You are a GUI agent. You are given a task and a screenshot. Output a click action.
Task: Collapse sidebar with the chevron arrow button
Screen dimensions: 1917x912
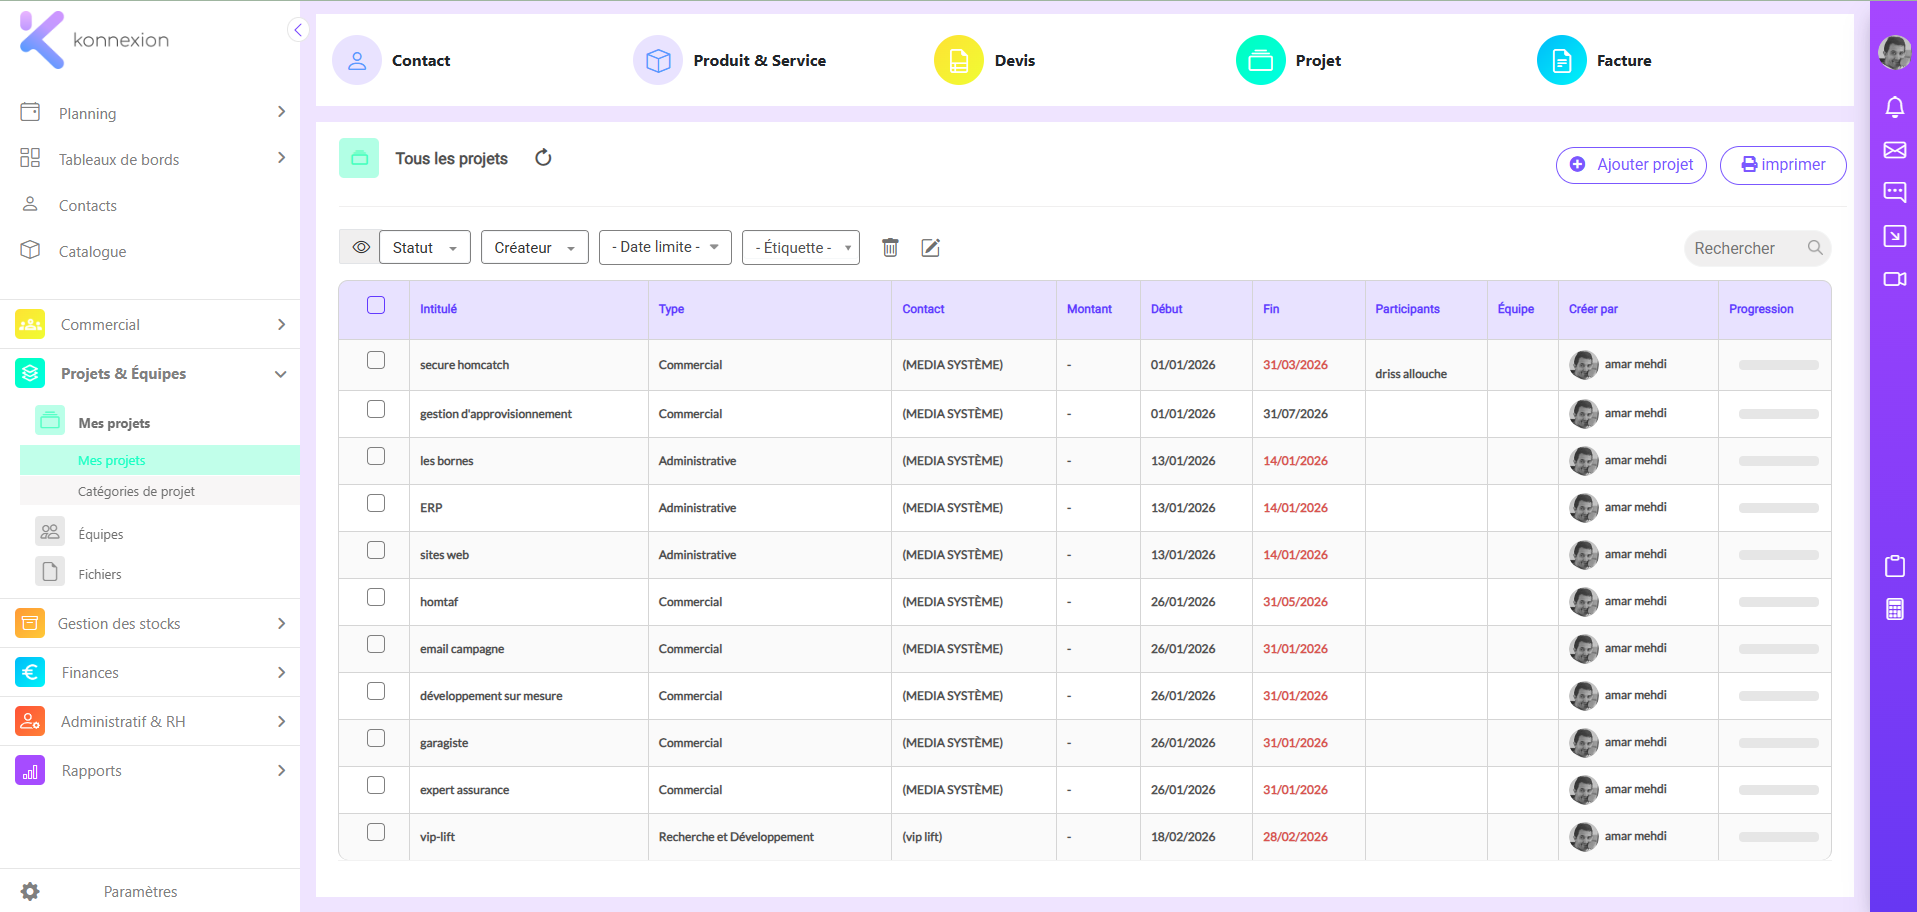click(x=298, y=30)
